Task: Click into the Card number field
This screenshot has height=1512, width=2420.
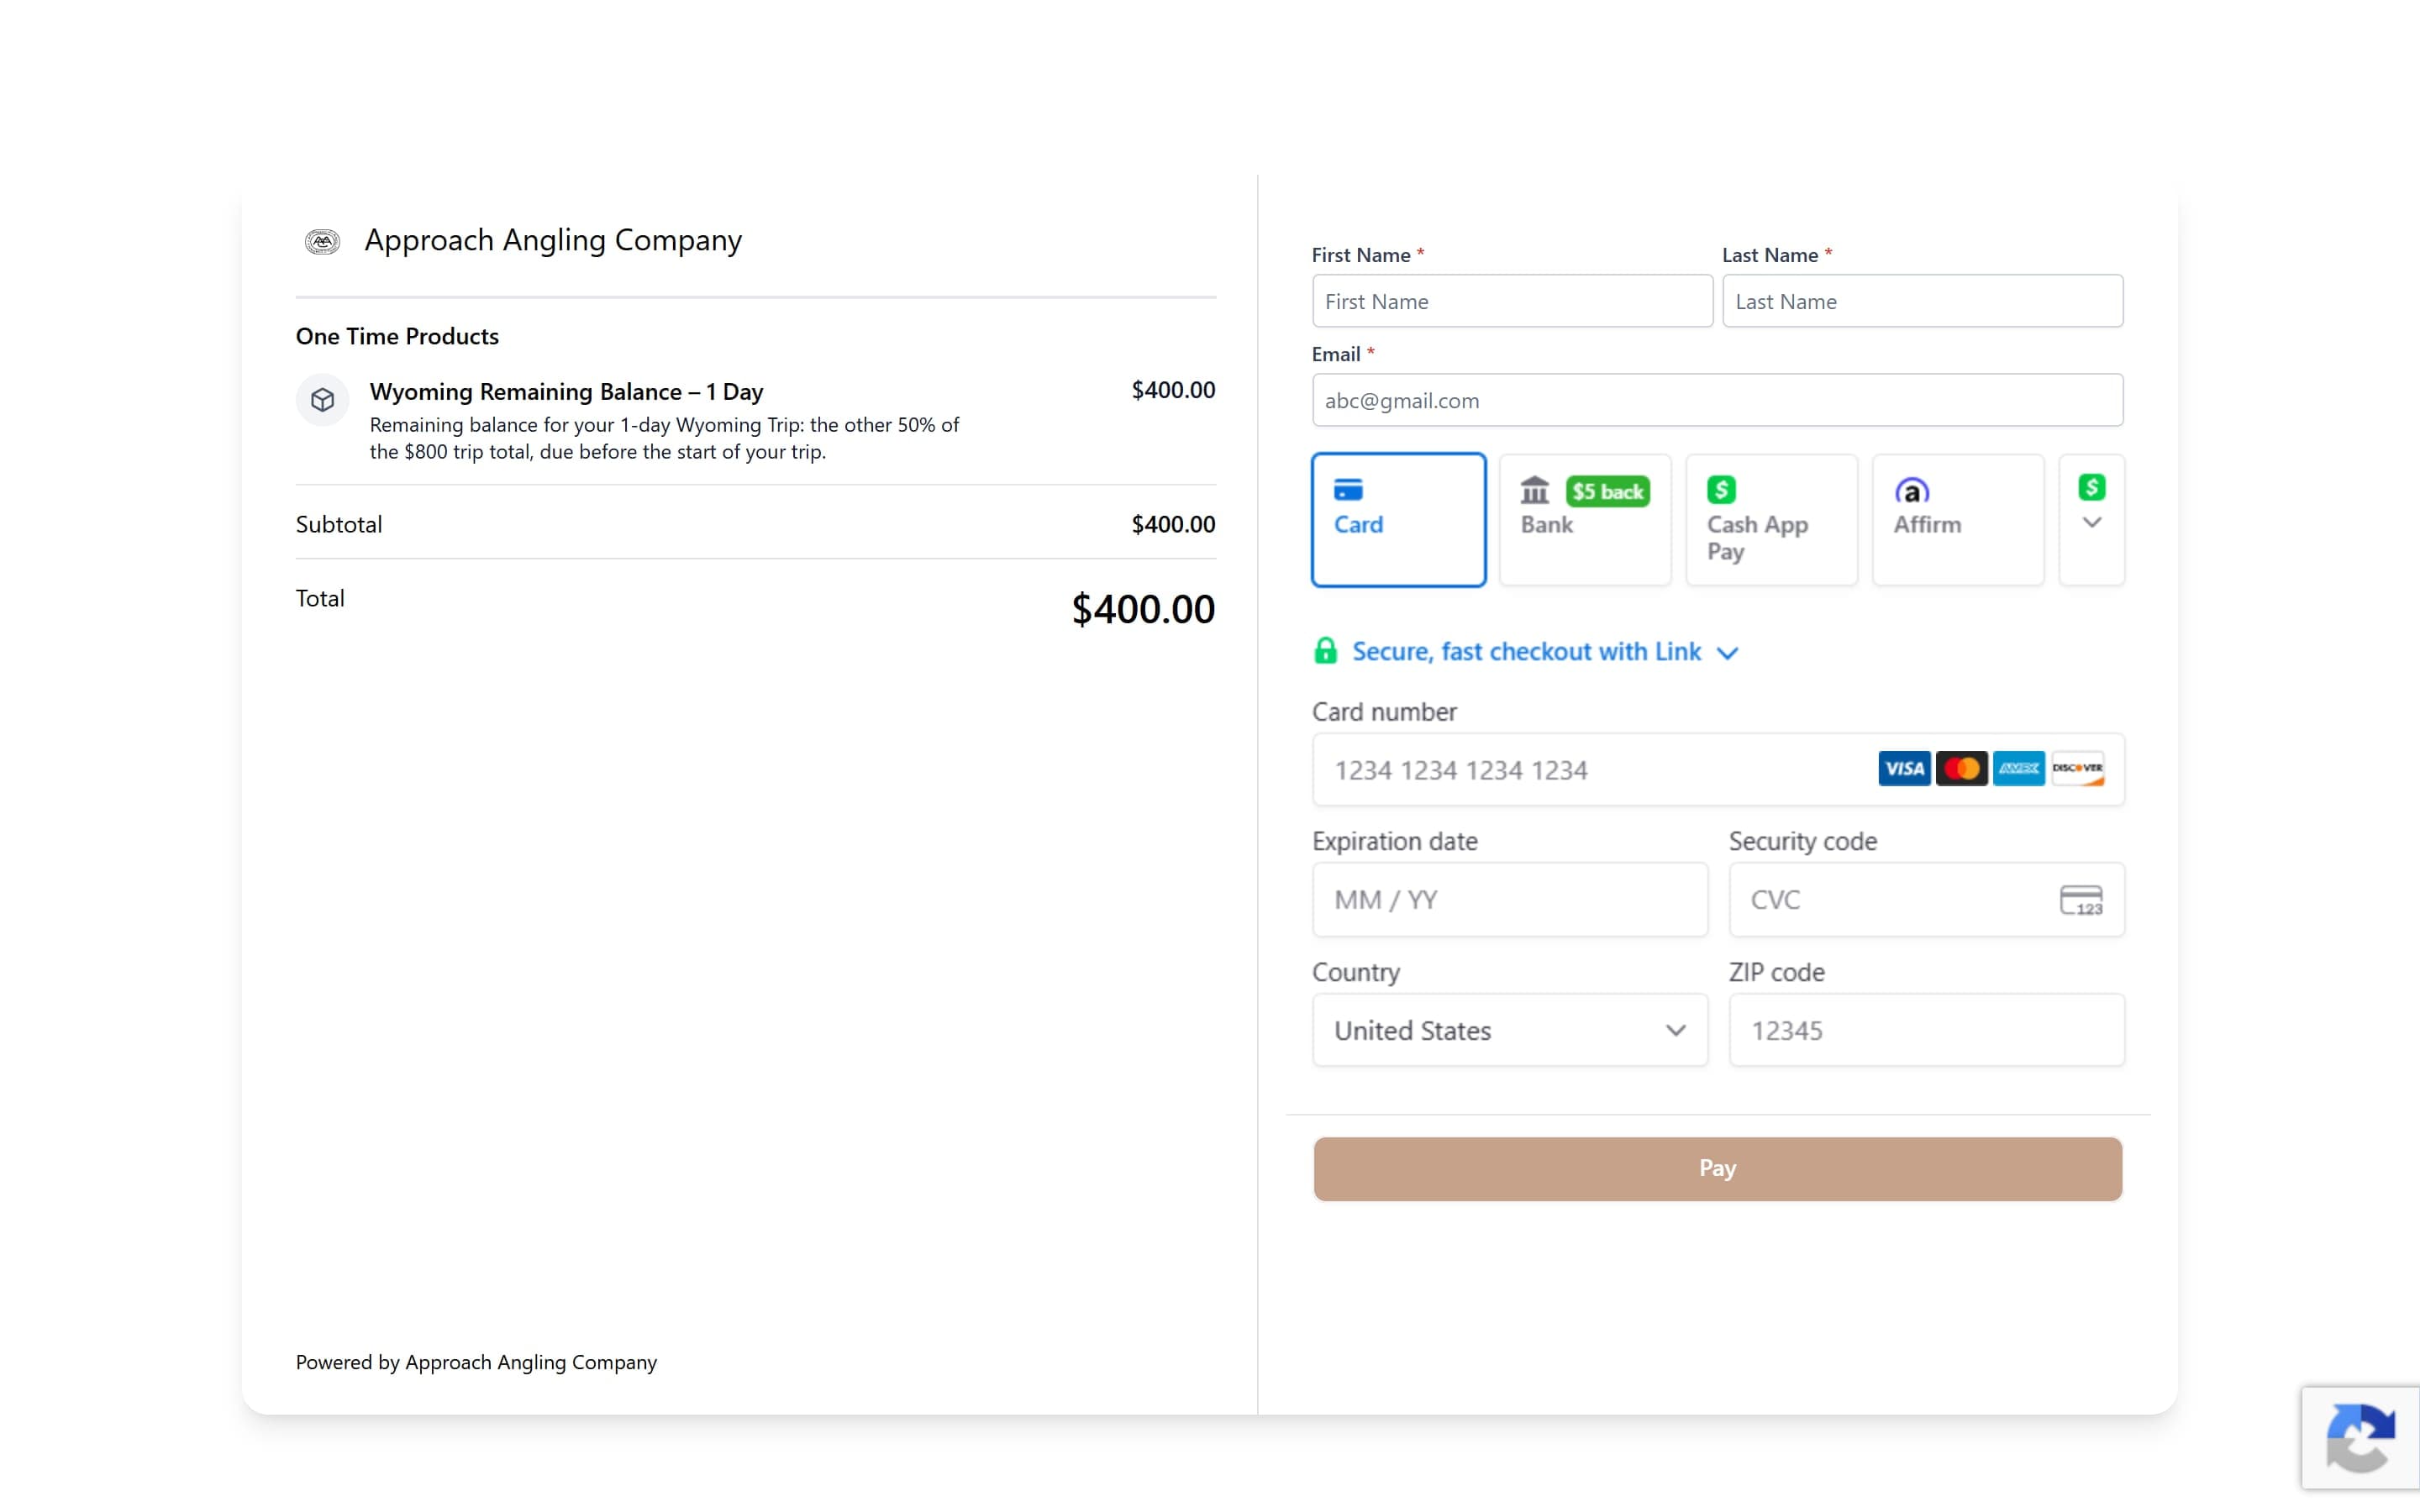Action: pos(1718,769)
